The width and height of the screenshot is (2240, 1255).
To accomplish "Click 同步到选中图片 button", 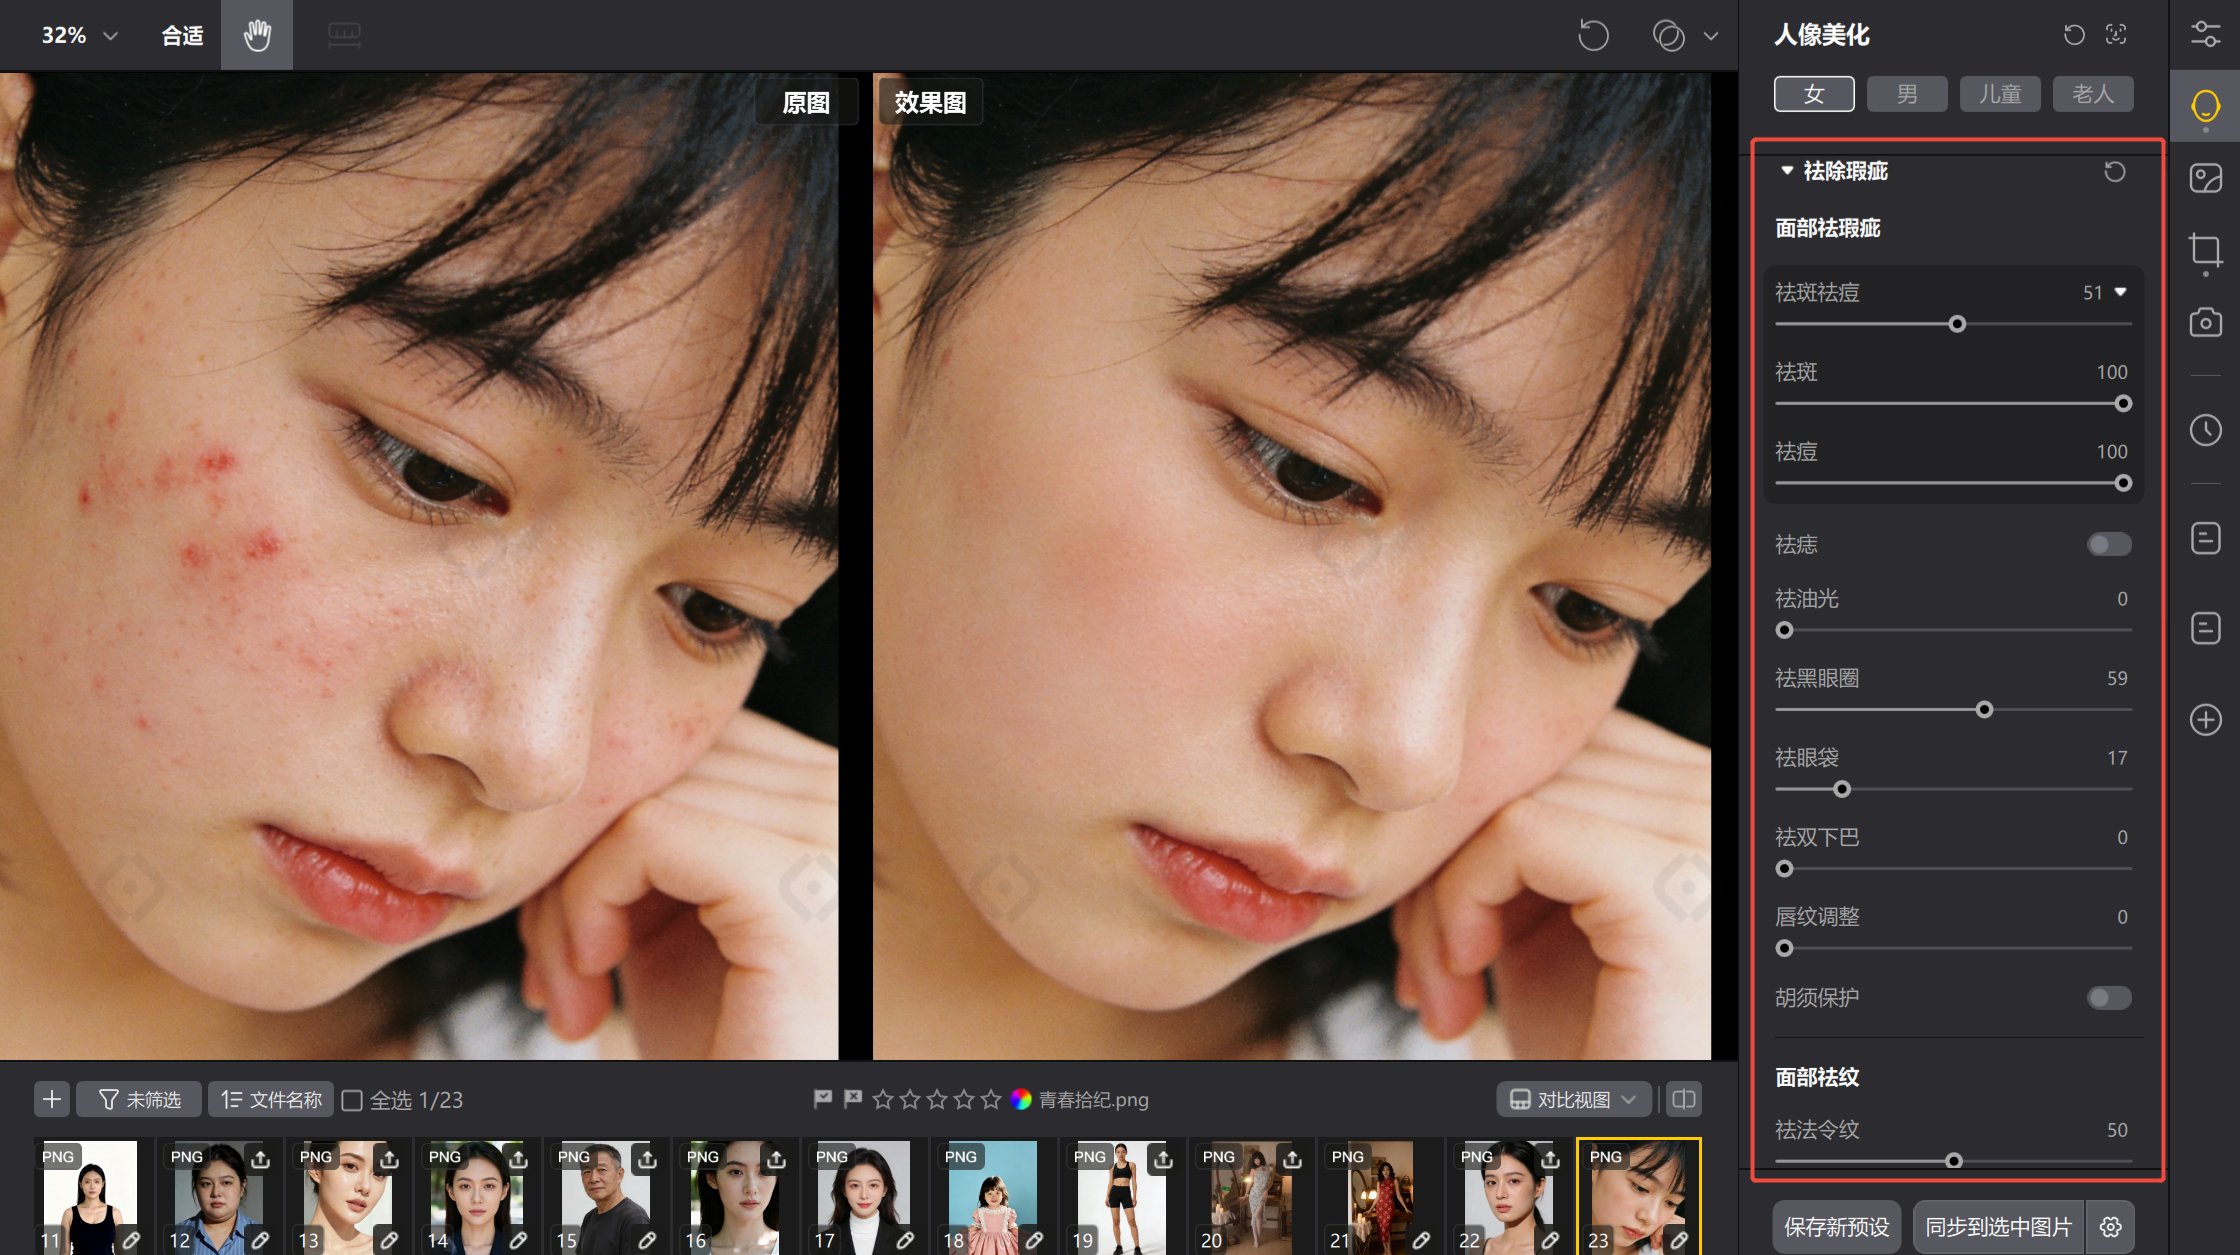I will (x=1998, y=1227).
